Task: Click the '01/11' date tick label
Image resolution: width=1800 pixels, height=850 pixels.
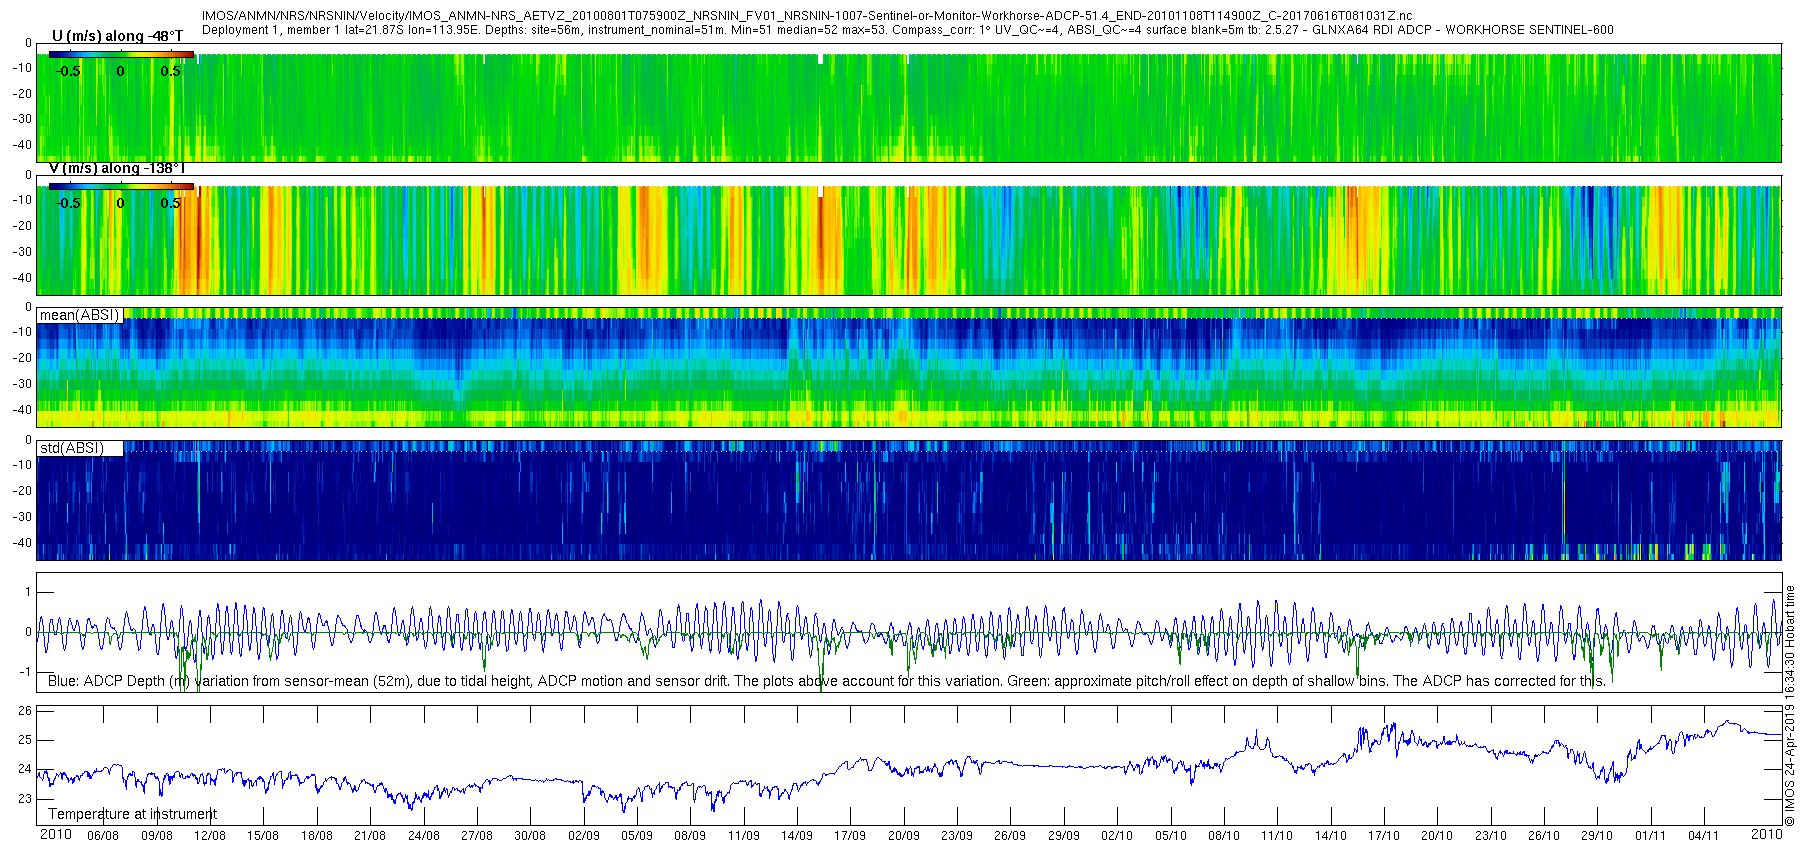Action: (1651, 836)
